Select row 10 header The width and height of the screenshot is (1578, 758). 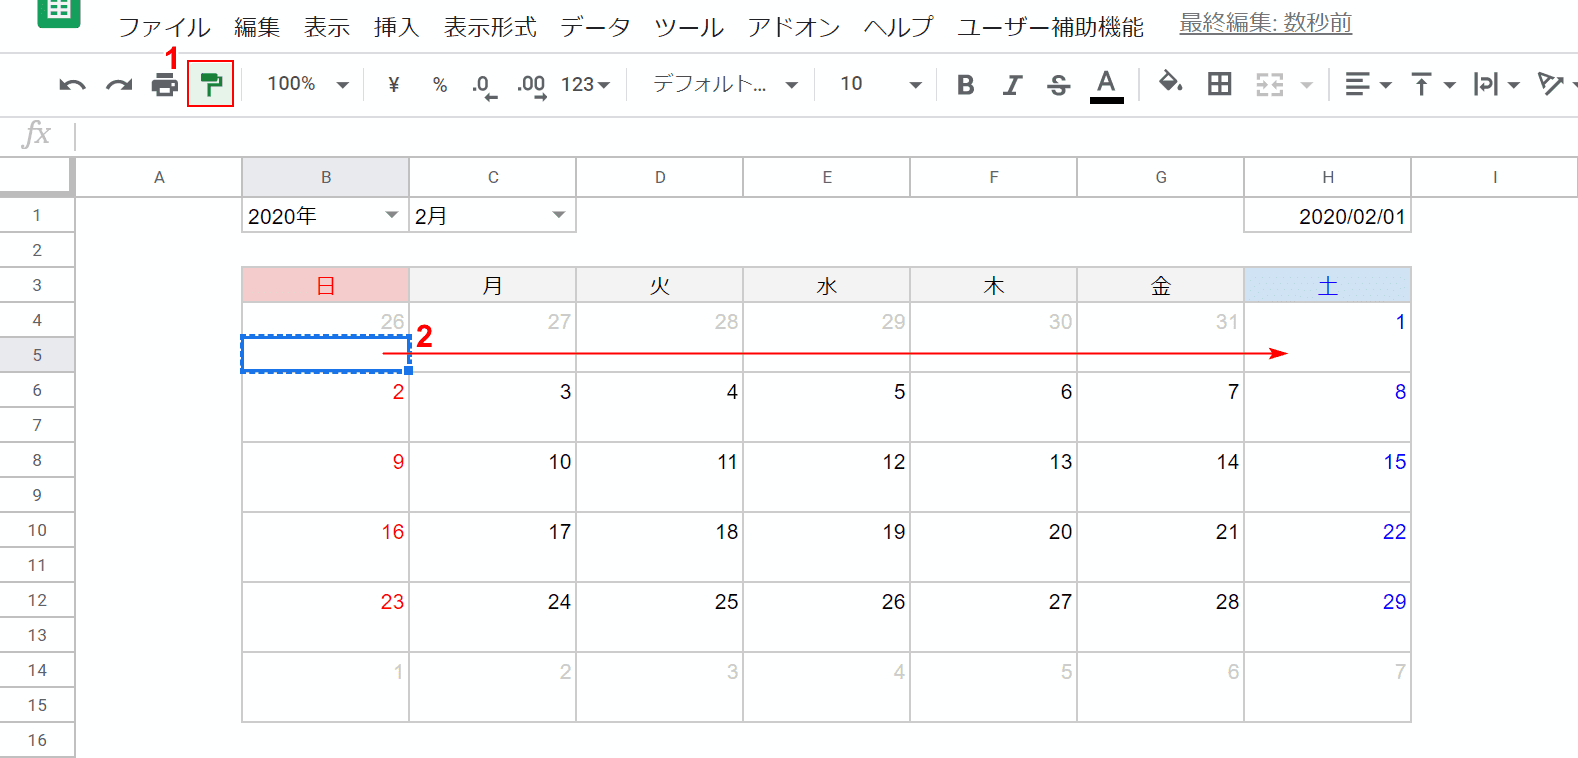tap(37, 530)
